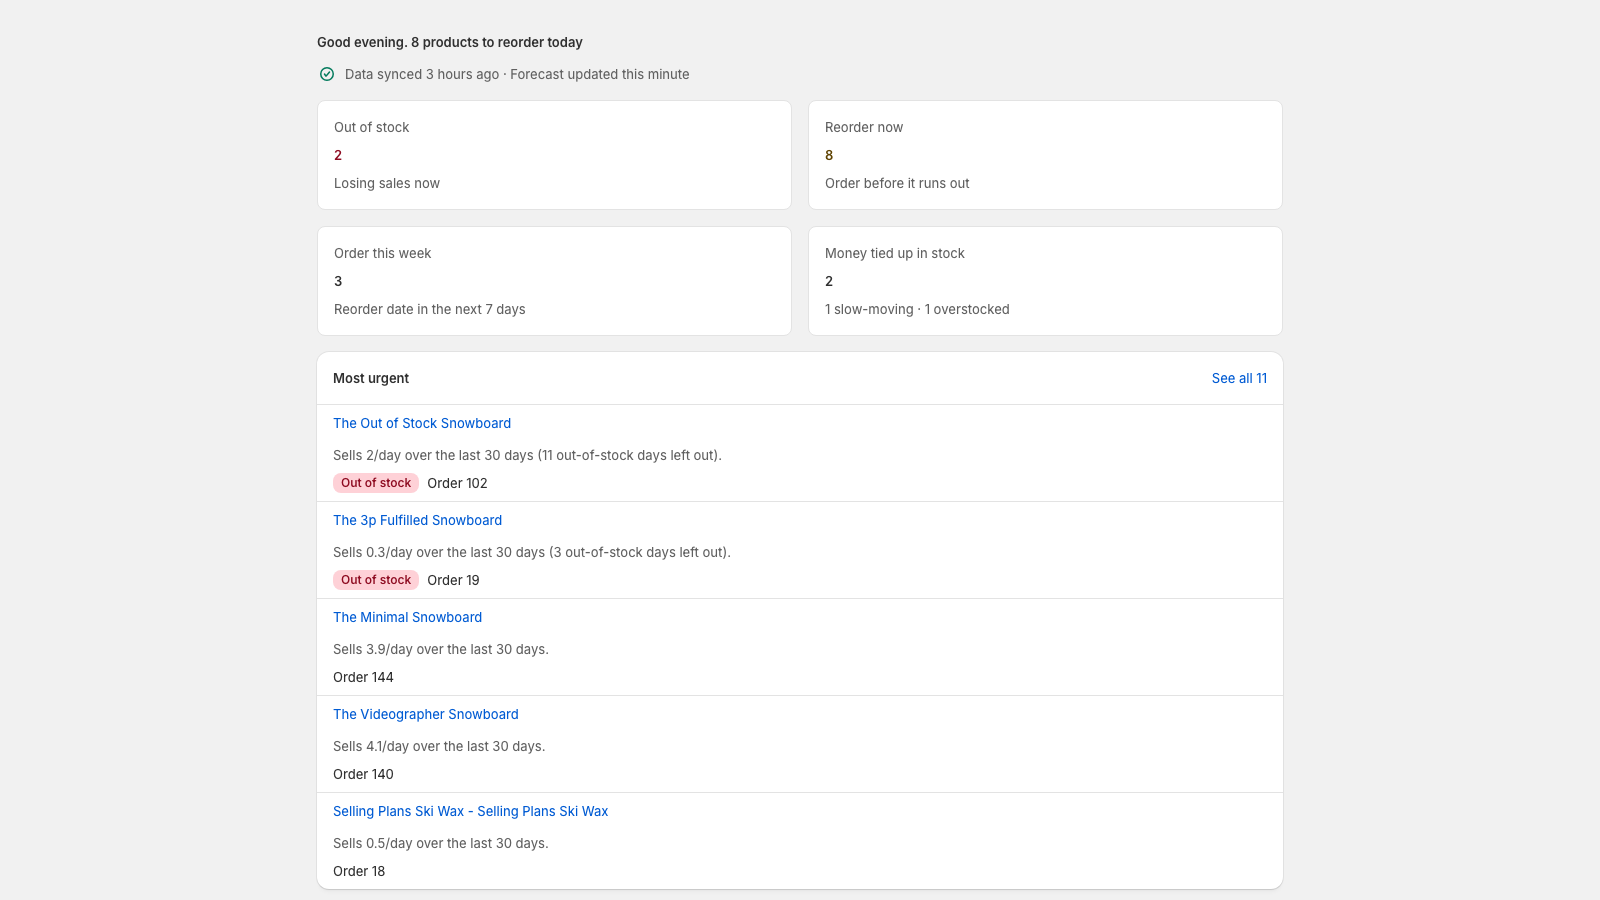Click Out of stock badge beside Order 102
The image size is (1600, 900).
pyautogui.click(x=376, y=483)
